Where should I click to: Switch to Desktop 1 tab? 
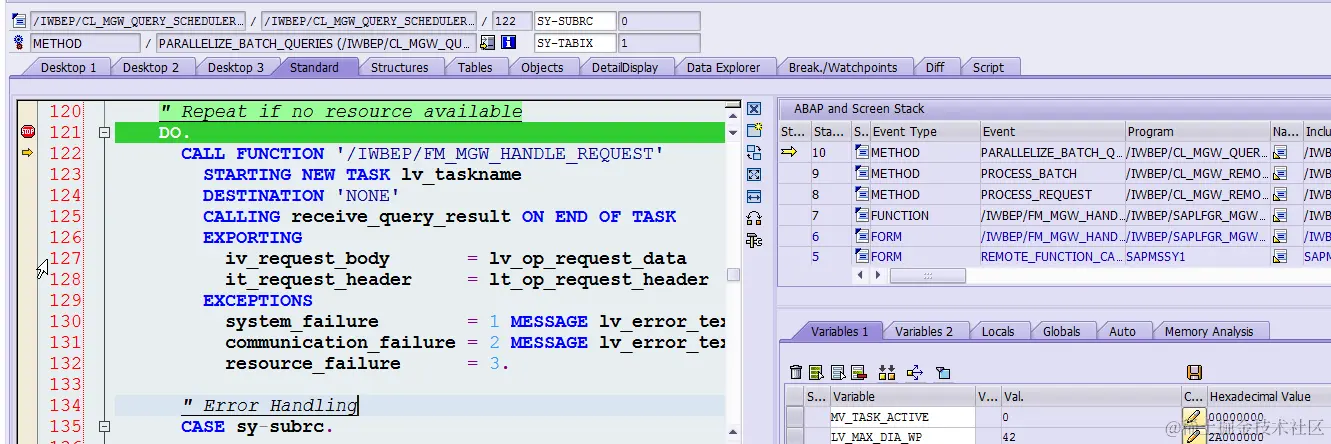(68, 67)
